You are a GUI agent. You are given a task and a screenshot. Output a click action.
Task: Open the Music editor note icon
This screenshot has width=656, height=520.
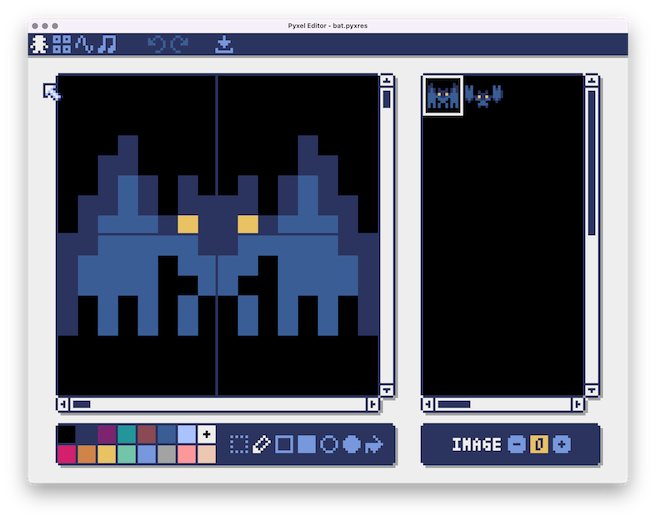[x=106, y=44]
